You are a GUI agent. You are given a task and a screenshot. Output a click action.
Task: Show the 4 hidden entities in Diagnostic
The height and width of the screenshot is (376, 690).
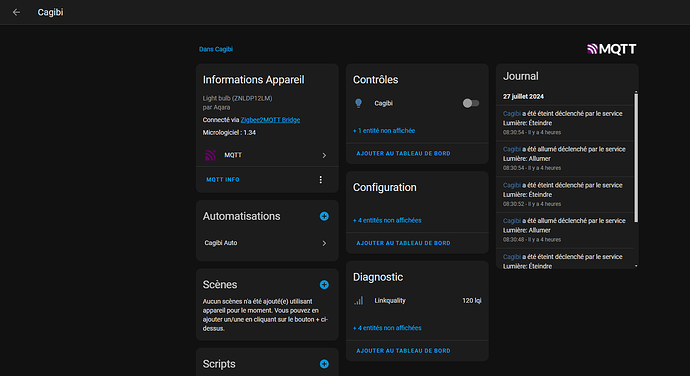pos(387,328)
